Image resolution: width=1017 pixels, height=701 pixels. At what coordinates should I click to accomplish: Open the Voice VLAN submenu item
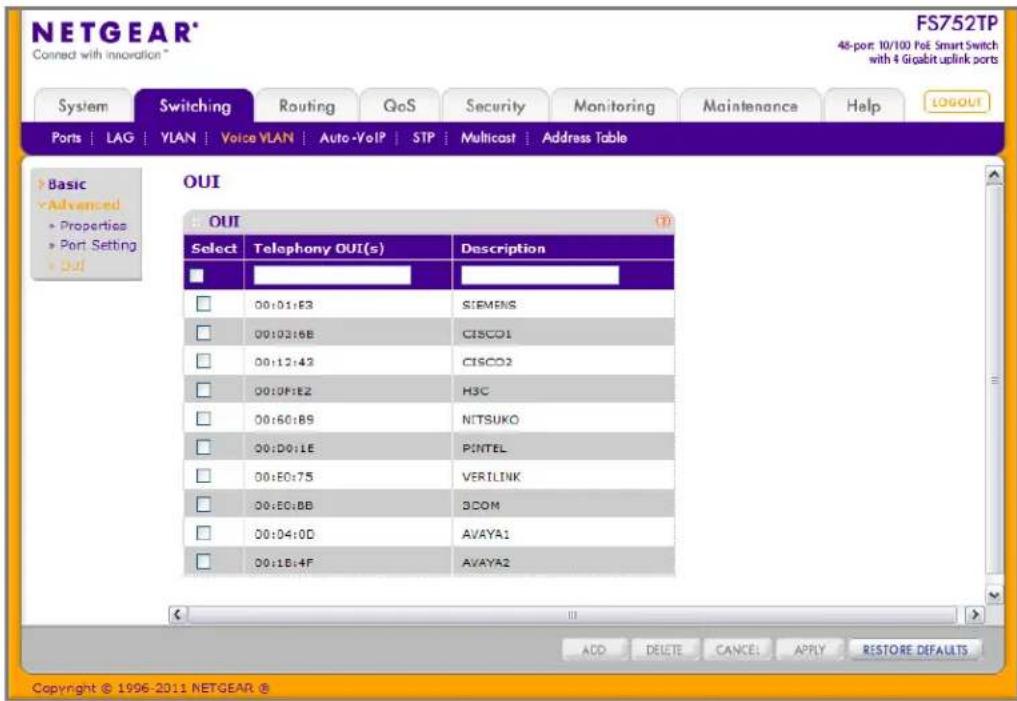[x=257, y=137]
